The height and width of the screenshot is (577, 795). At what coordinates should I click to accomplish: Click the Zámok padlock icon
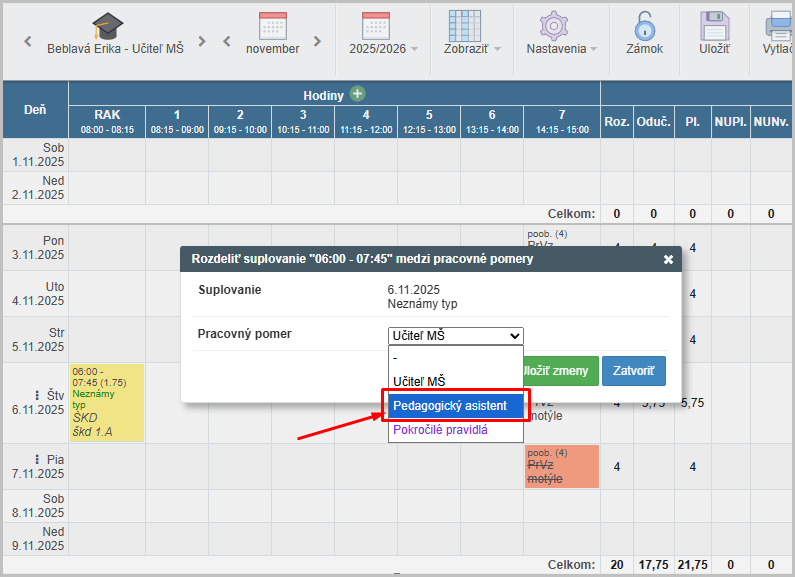[x=644, y=26]
